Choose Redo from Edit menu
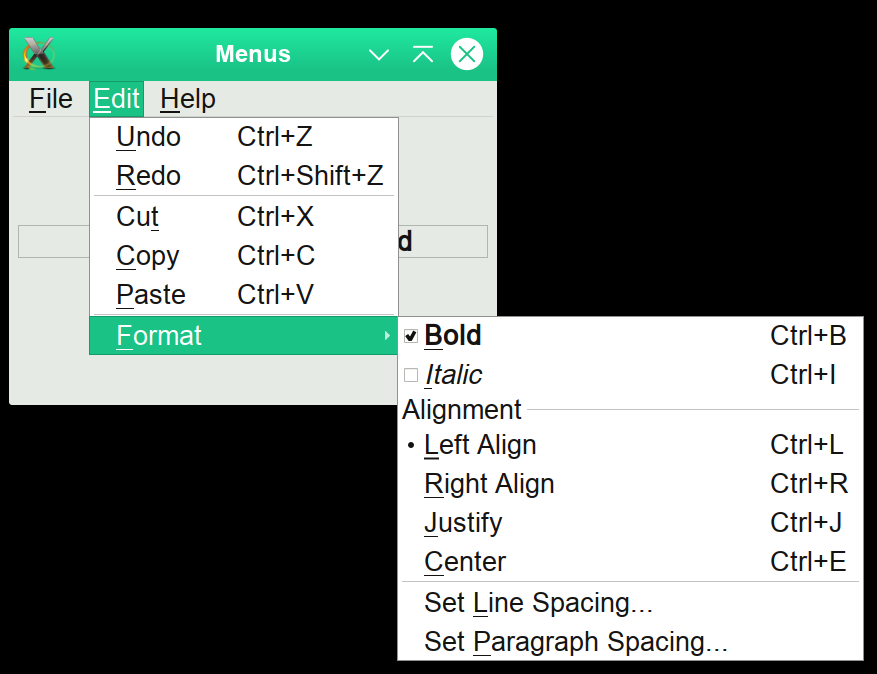 coord(149,176)
